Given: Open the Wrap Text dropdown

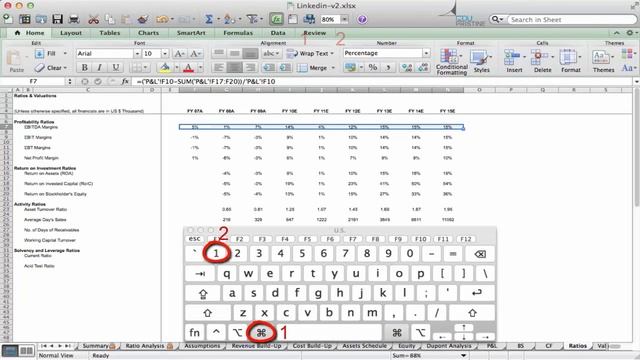Looking at the screenshot, I should tap(332, 53).
